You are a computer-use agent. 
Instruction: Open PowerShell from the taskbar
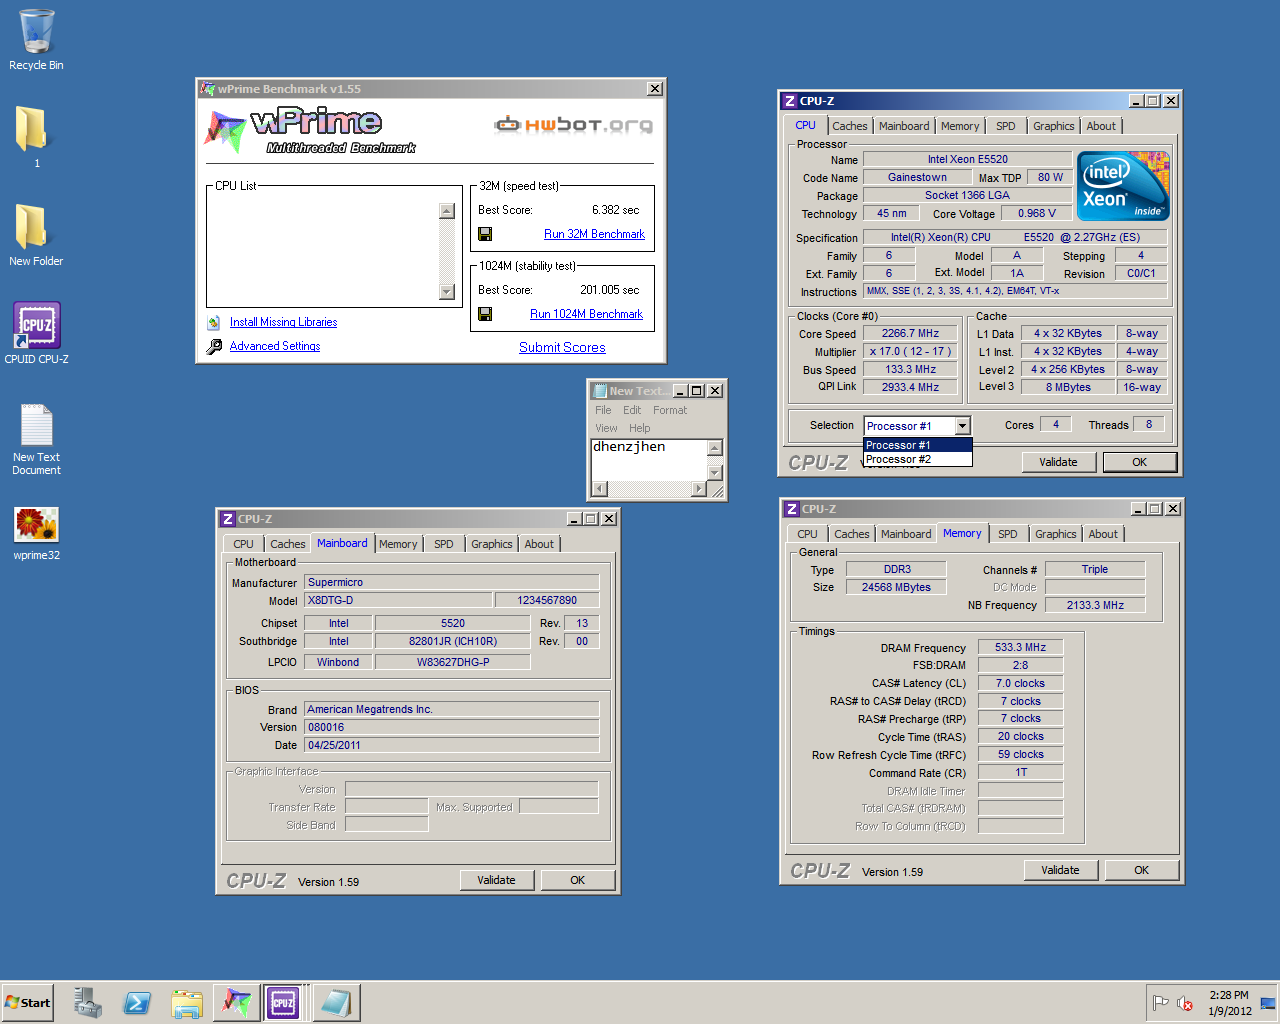137,1003
